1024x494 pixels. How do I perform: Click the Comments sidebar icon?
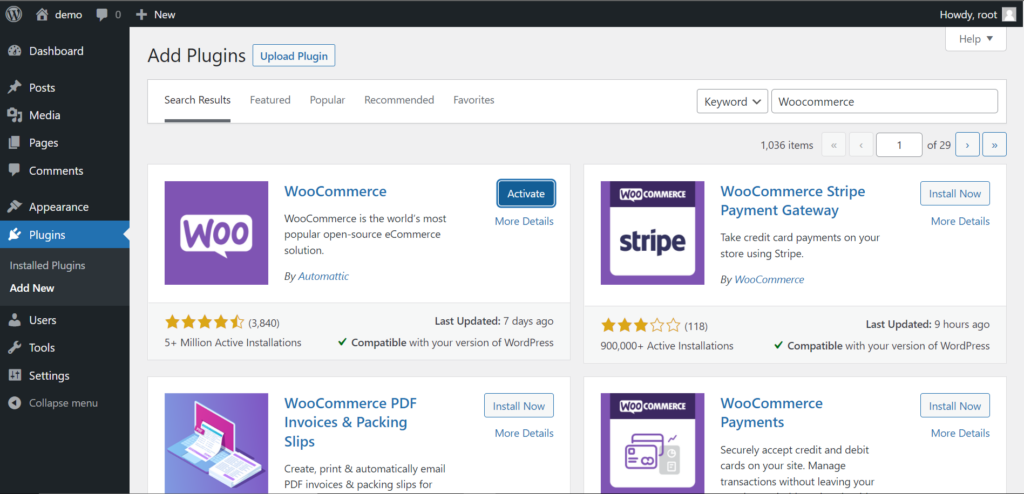(14, 171)
